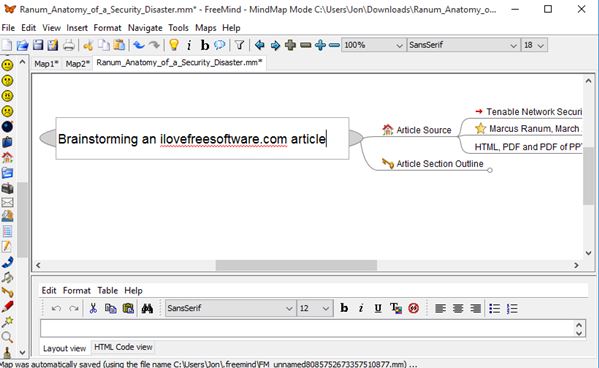Click the Marcus Ranum, March node
Image resolution: width=599 pixels, height=368 pixels.
pyautogui.click(x=528, y=129)
